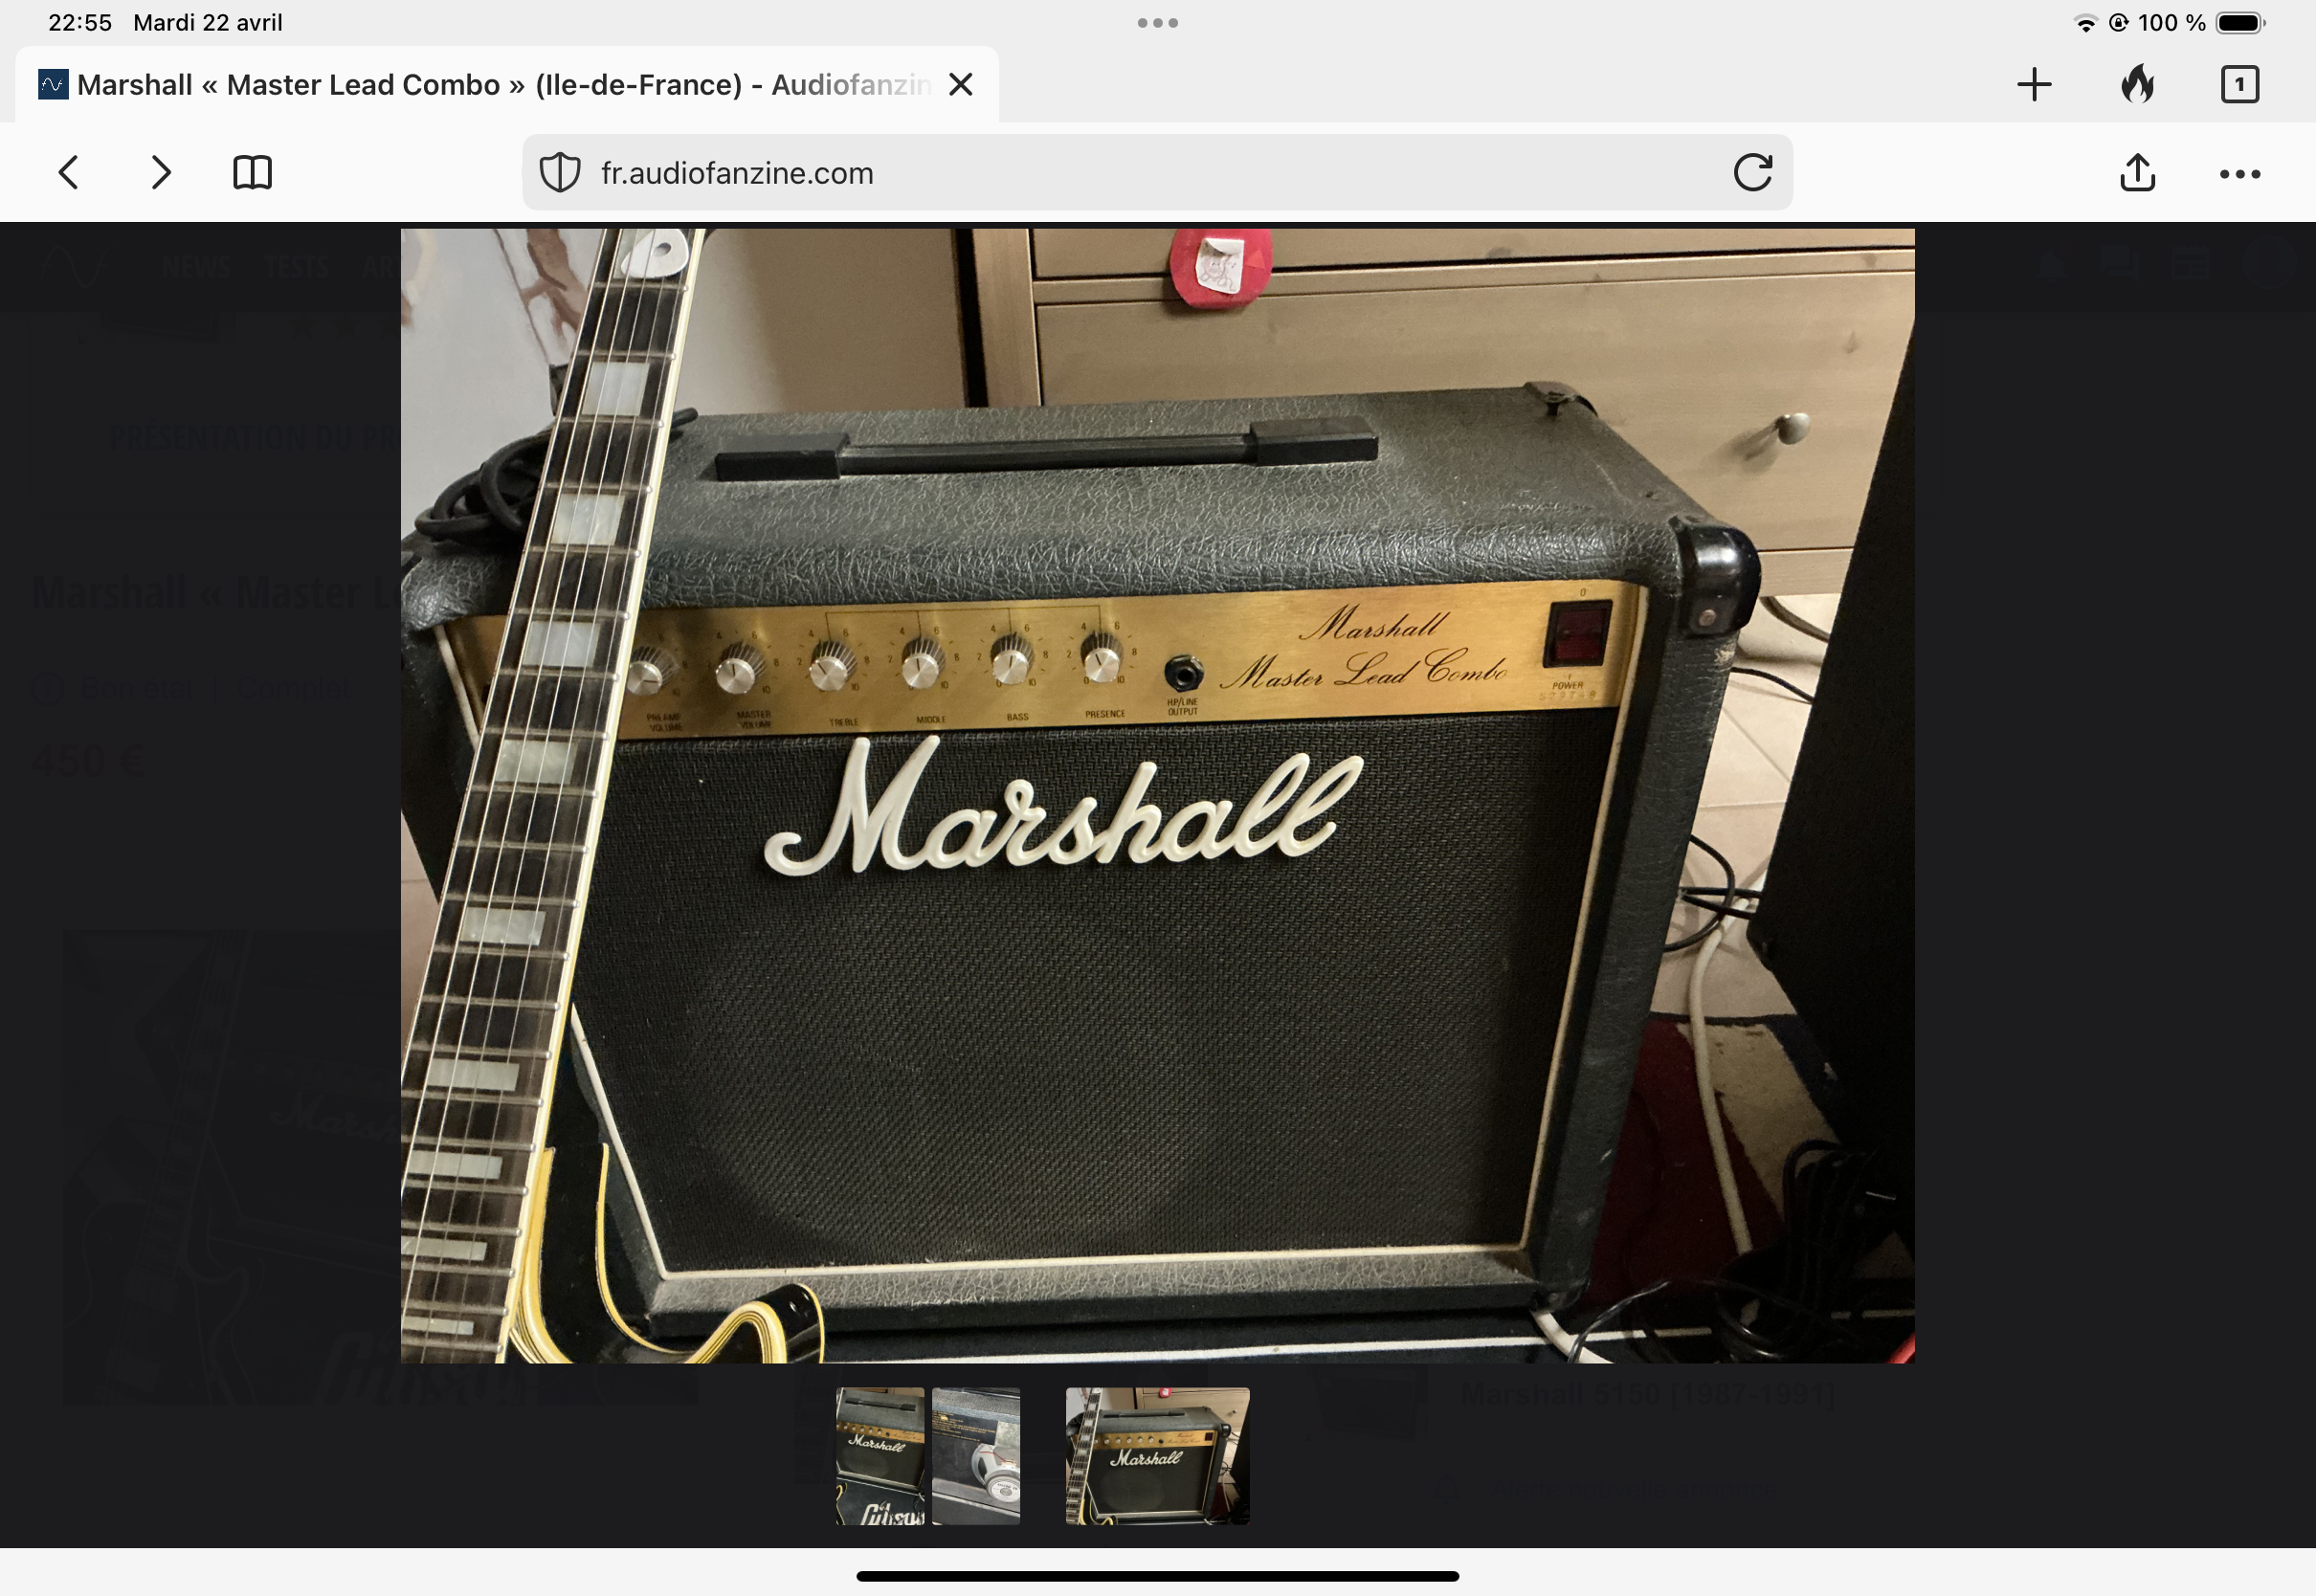
Task: Tap the Wi-Fi status icon
Action: coord(2085,23)
